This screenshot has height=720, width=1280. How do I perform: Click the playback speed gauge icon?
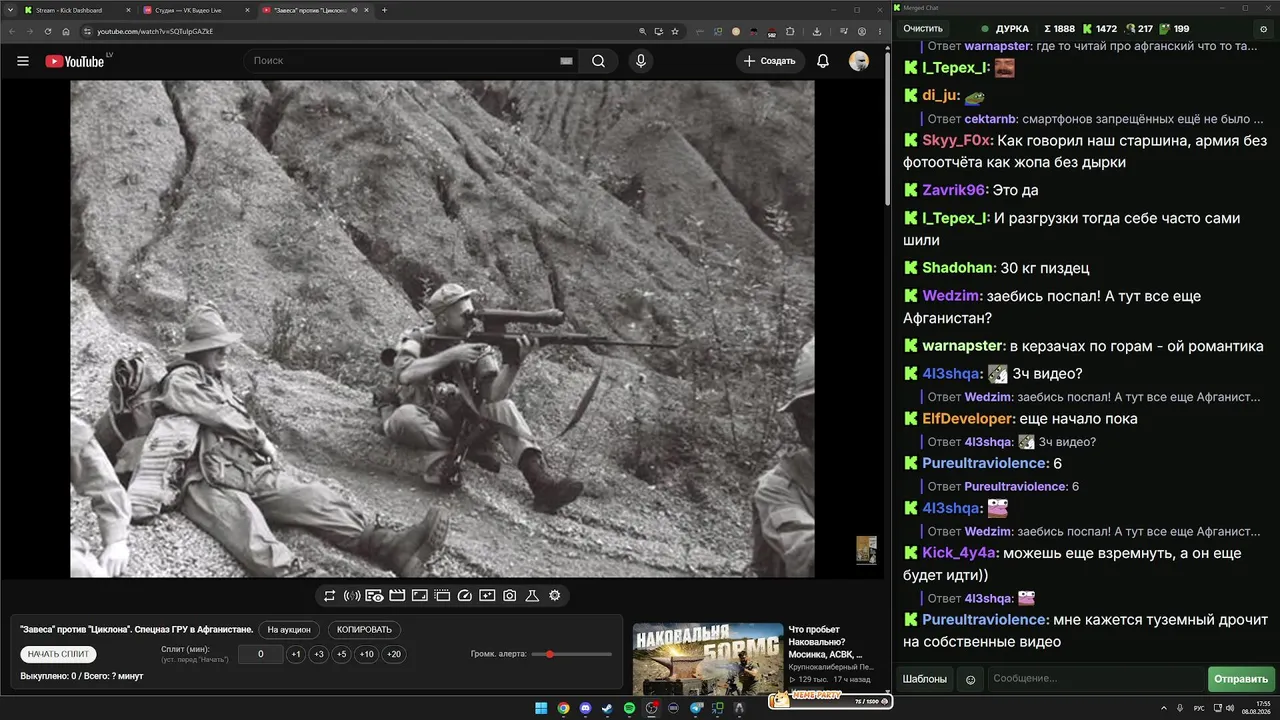464,596
